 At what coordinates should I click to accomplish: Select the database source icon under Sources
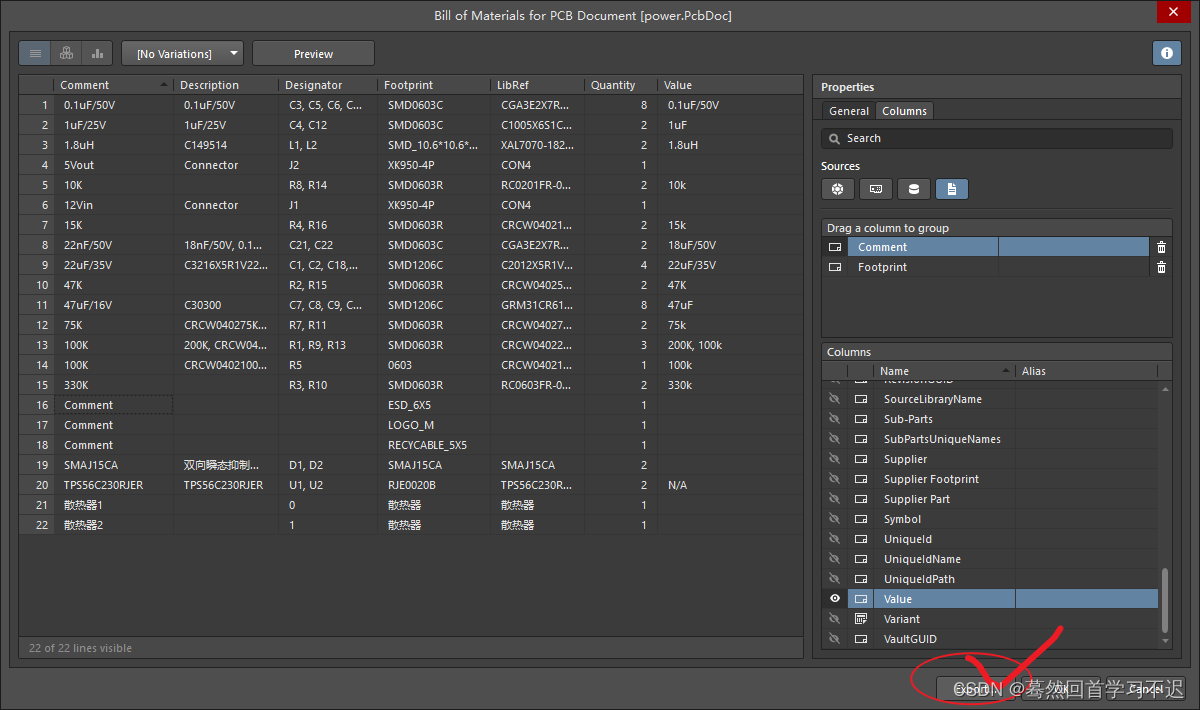pos(913,189)
